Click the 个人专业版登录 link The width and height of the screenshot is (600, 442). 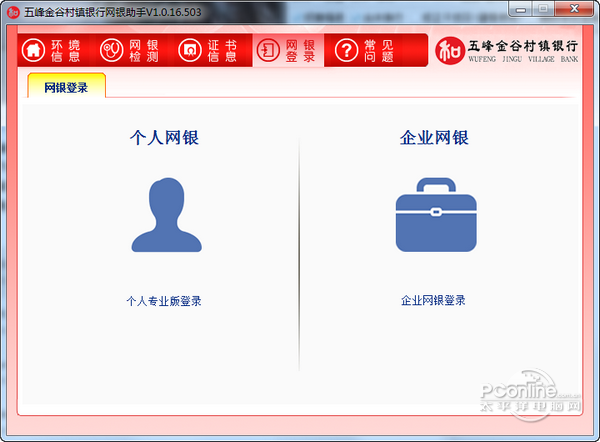pyautogui.click(x=164, y=301)
